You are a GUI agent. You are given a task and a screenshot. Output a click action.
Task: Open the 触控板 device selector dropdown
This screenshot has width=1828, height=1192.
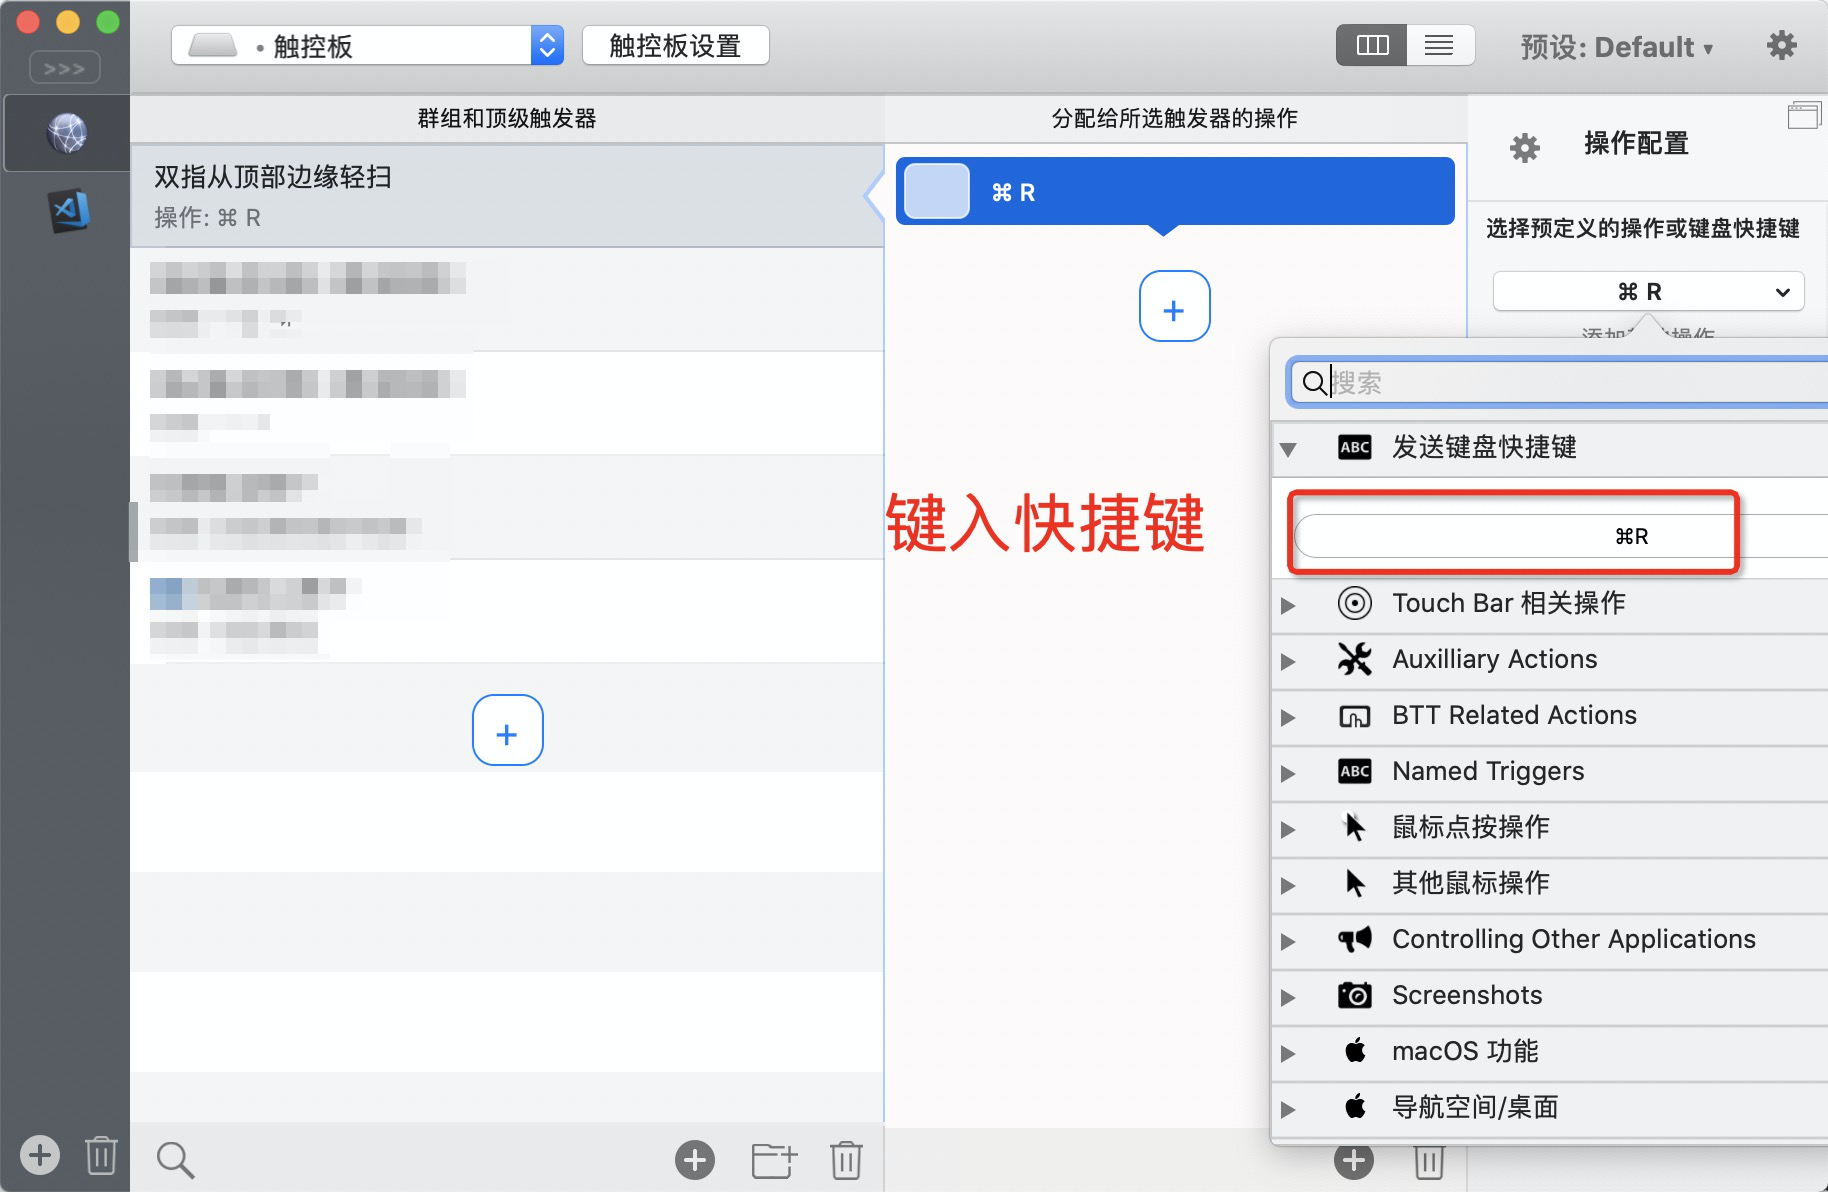[546, 45]
